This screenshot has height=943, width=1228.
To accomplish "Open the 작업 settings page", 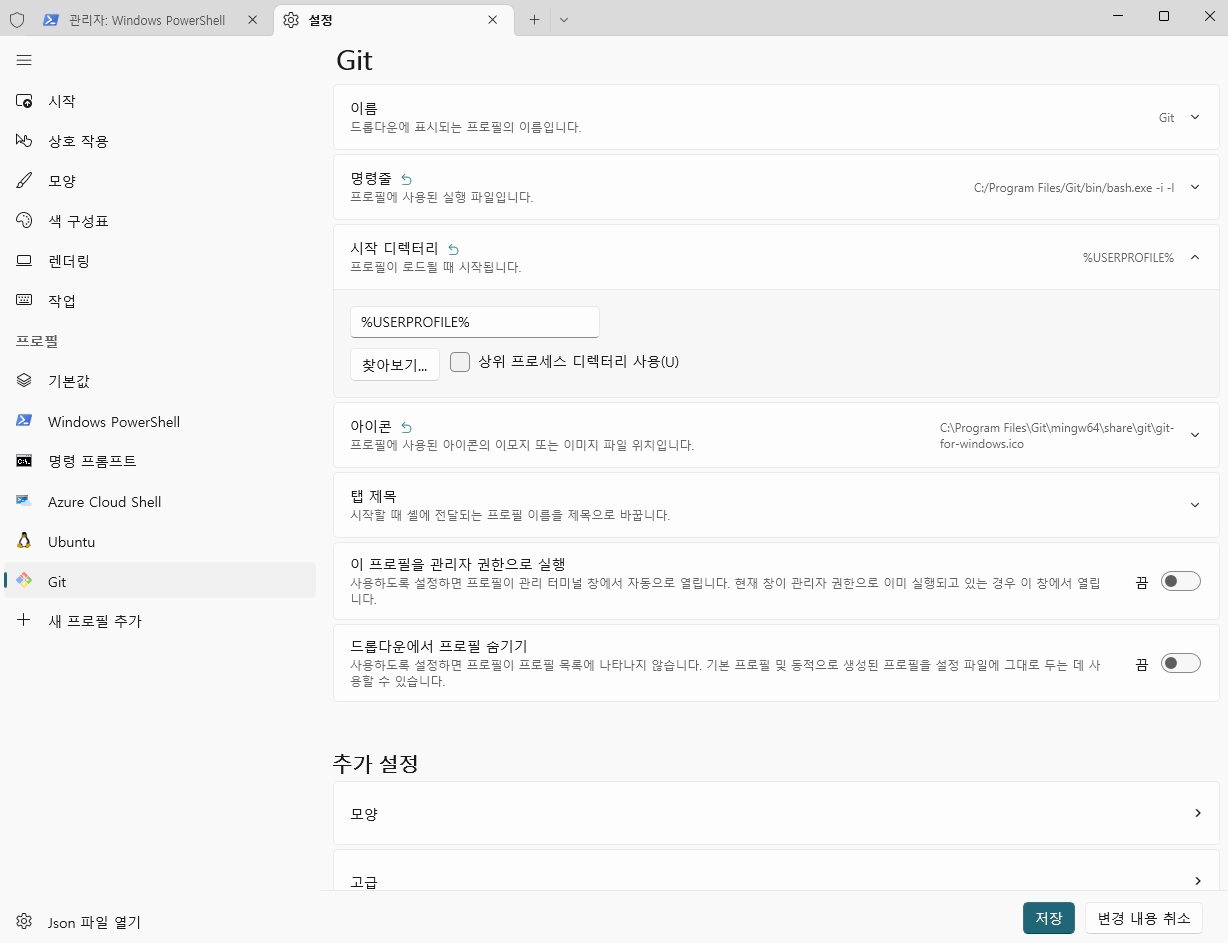I will pos(160,301).
